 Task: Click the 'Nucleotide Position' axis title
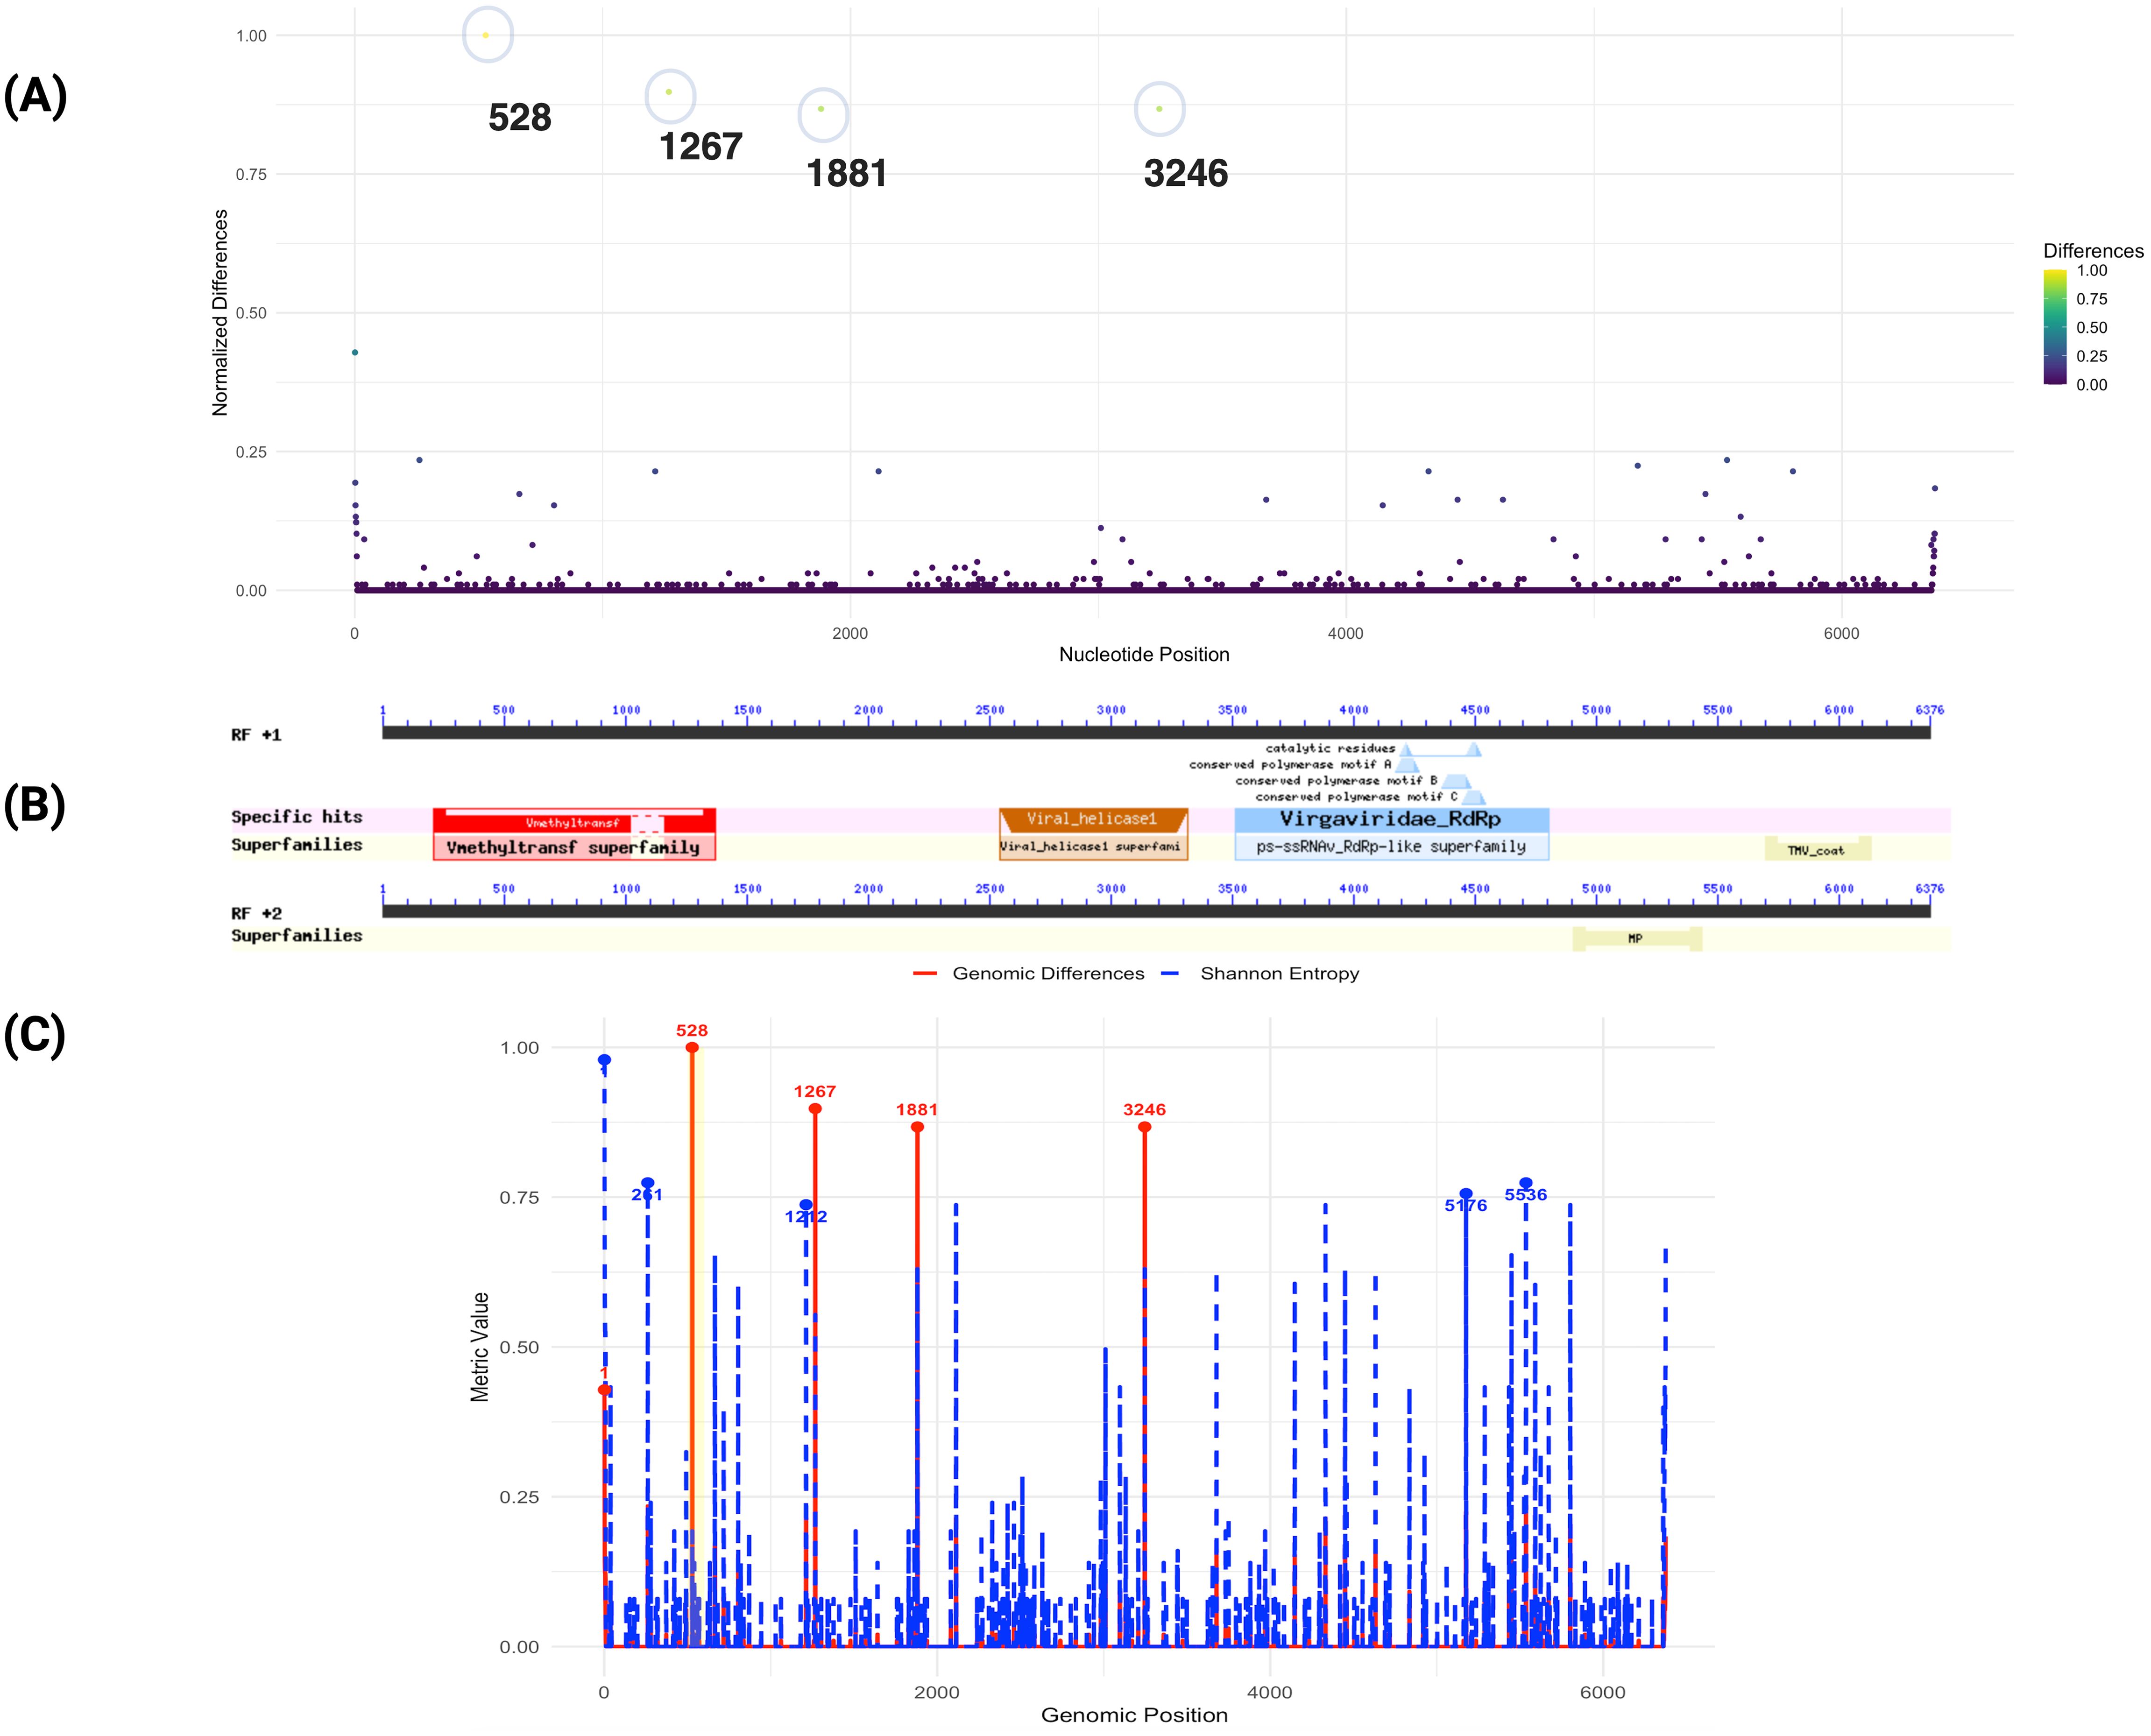1144,655
